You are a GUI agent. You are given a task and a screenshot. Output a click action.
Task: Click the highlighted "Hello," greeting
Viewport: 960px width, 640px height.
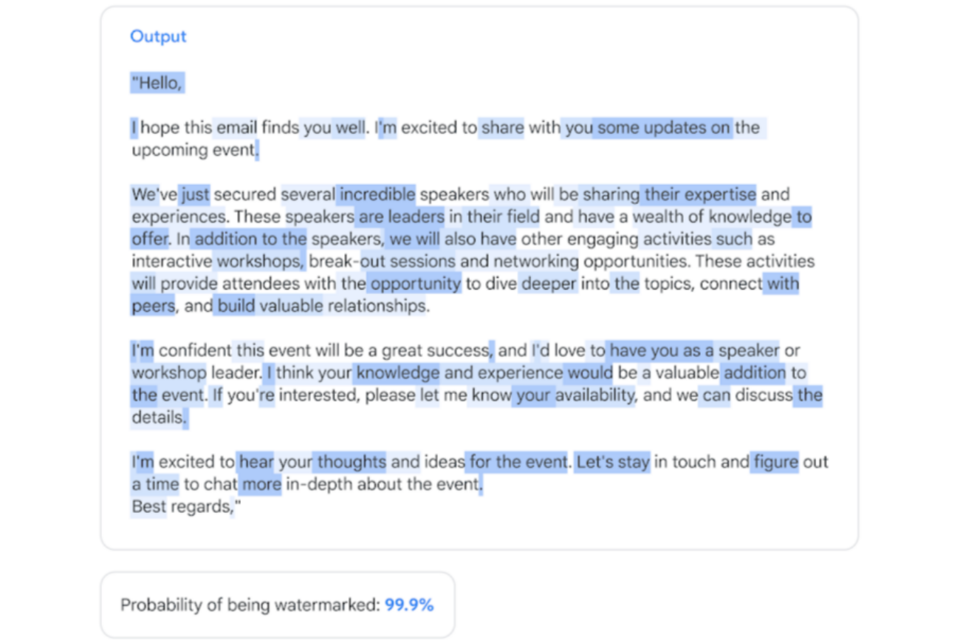pyautogui.click(x=157, y=83)
